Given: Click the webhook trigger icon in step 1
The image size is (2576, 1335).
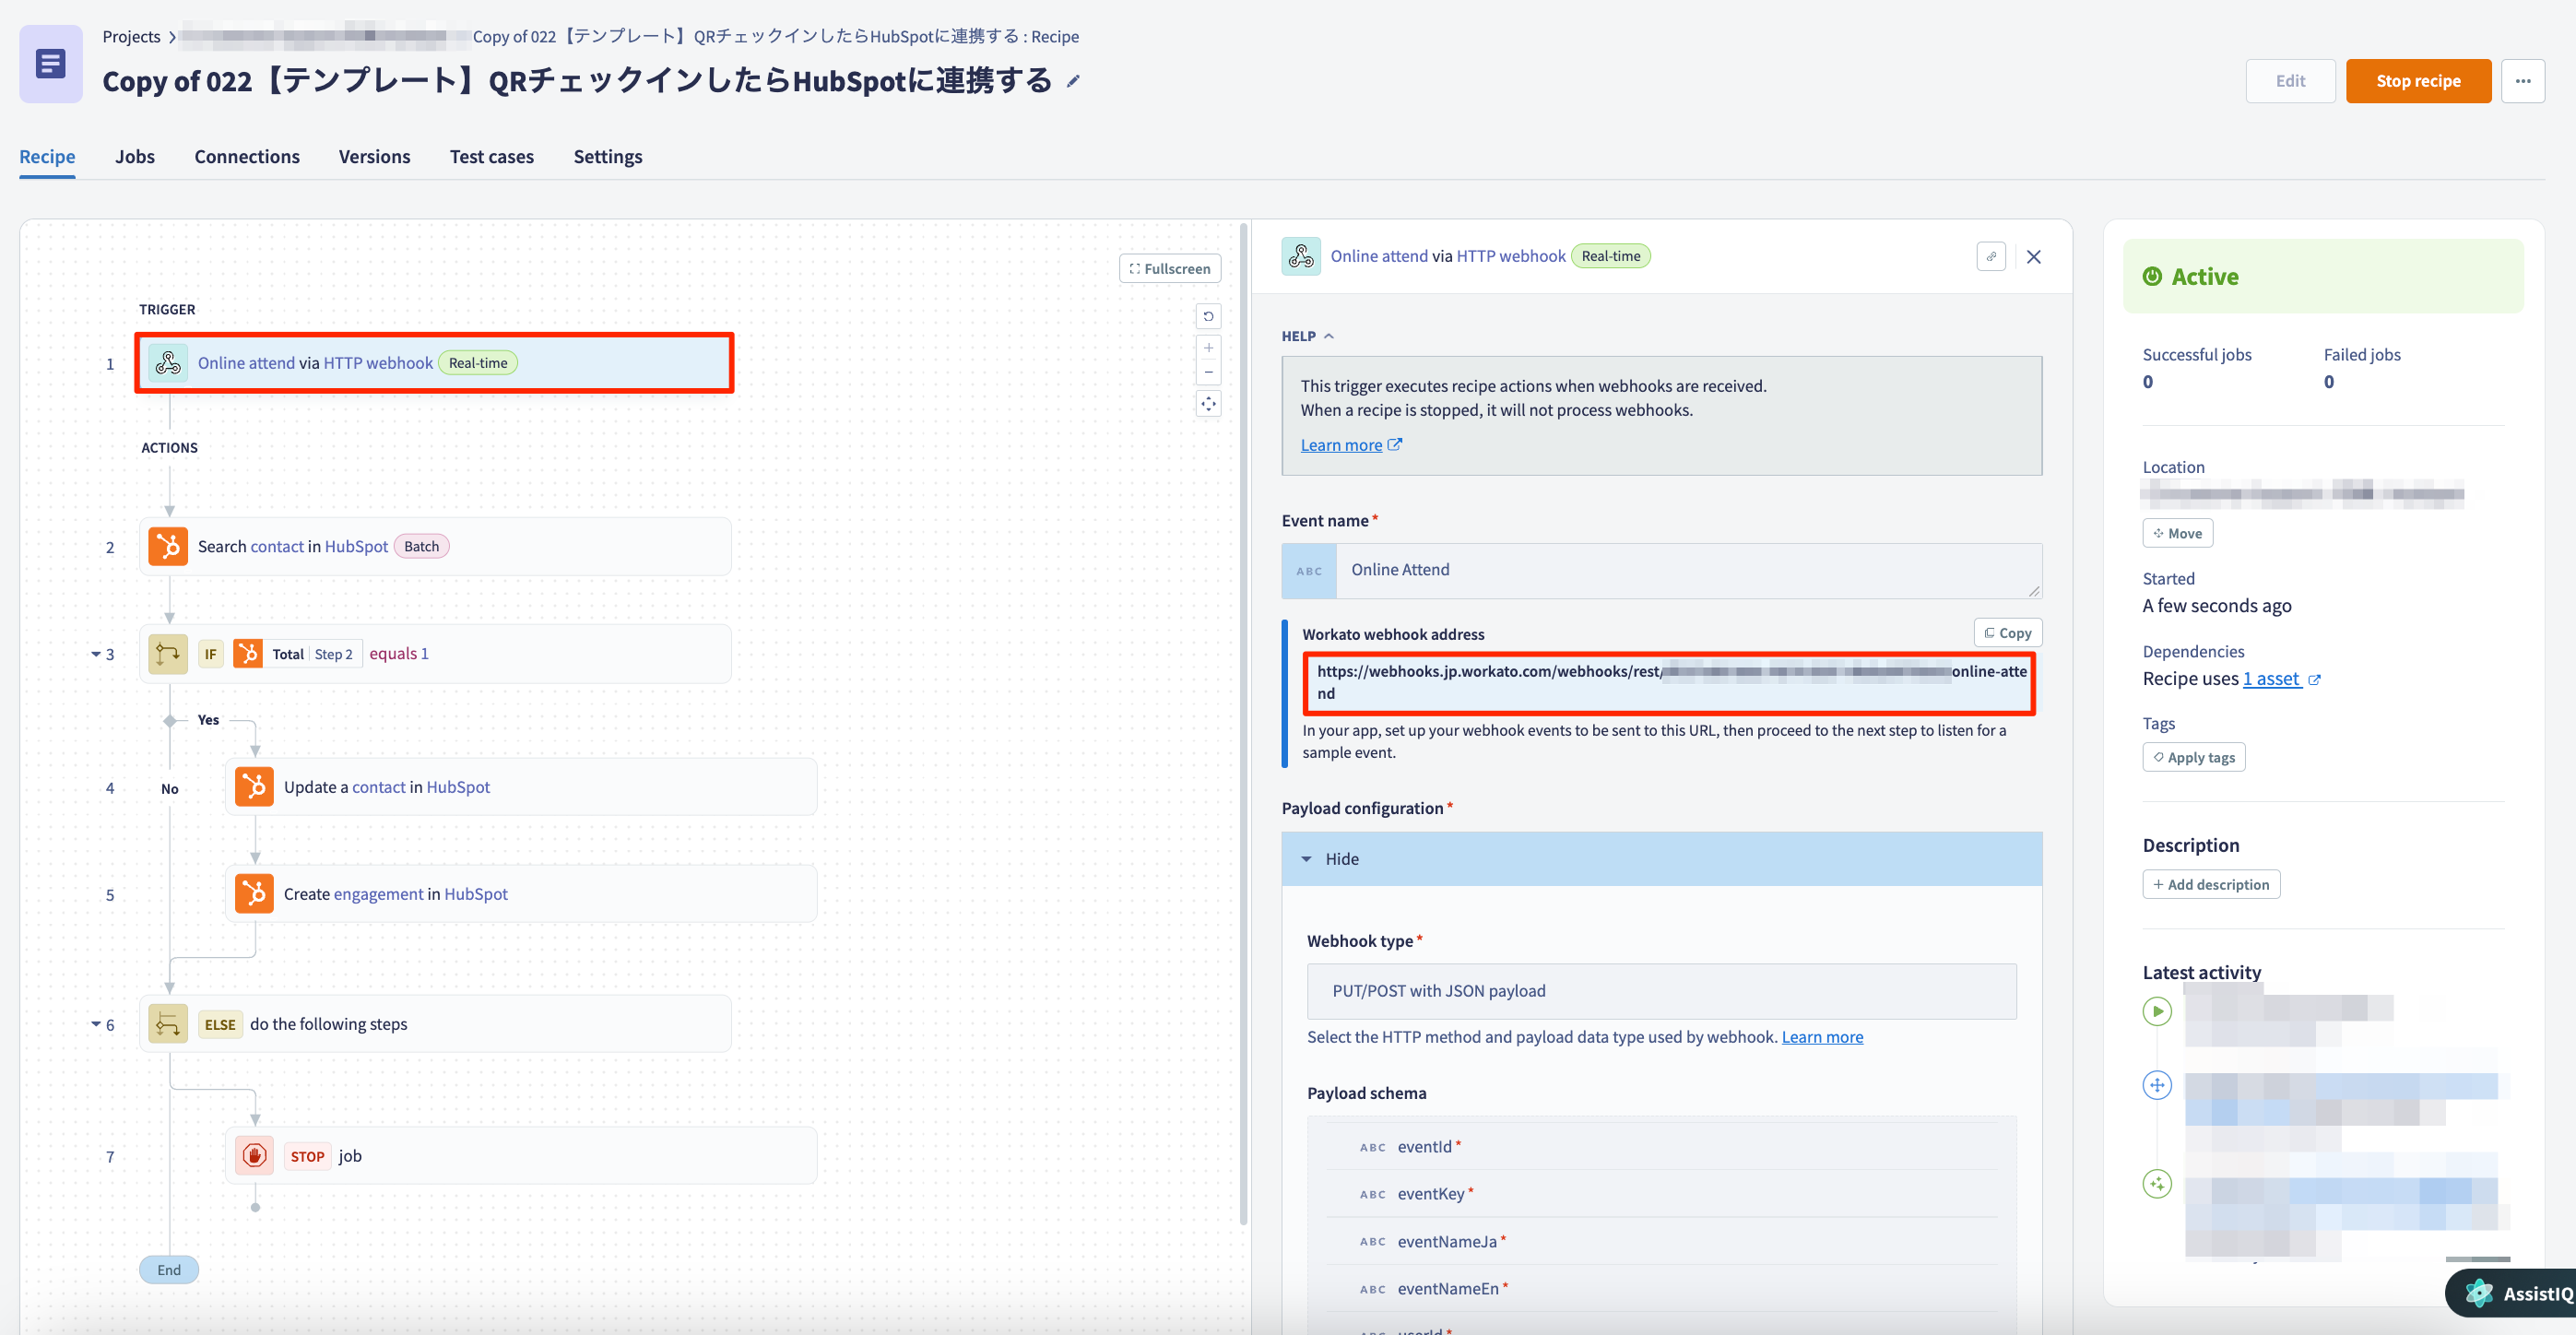Looking at the screenshot, I should coord(168,363).
